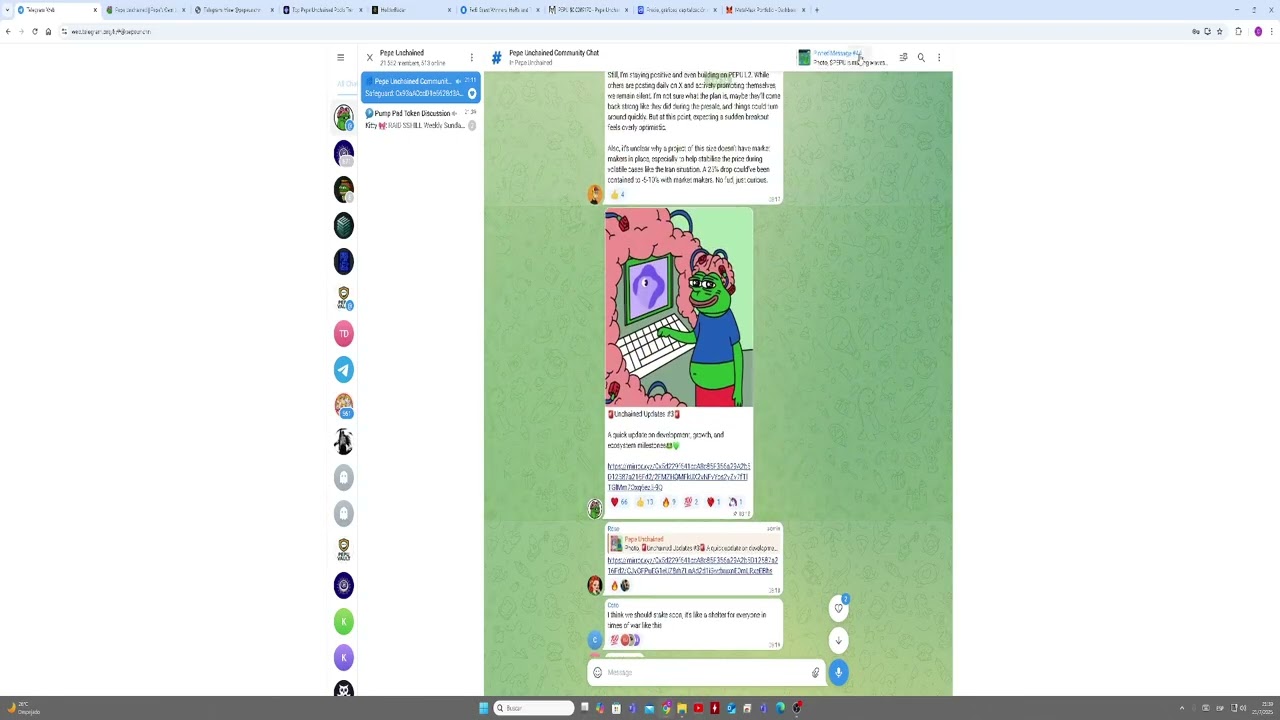Click the fire 9 reaction
Viewport: 1280px width, 720px height.
click(669, 502)
